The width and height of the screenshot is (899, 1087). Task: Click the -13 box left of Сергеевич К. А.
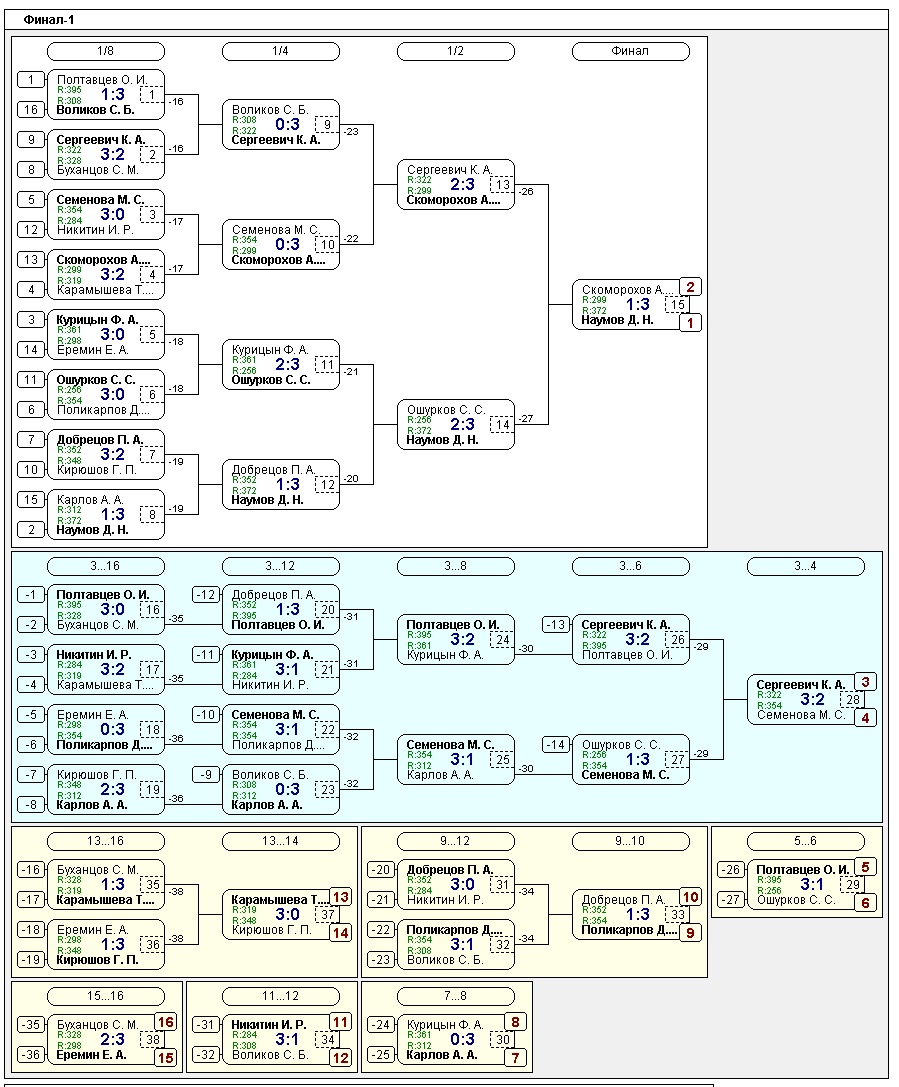click(557, 625)
